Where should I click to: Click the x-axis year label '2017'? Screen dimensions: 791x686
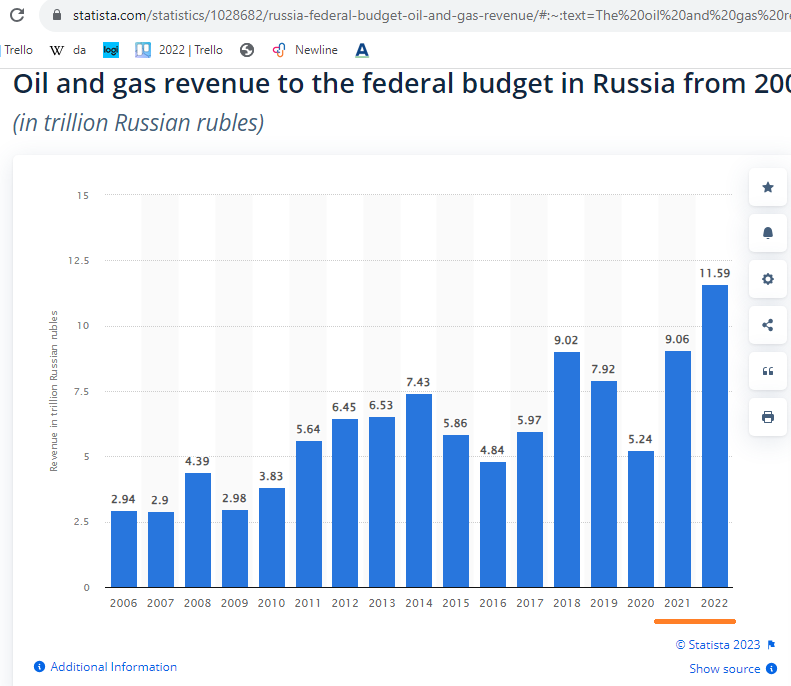(x=530, y=603)
